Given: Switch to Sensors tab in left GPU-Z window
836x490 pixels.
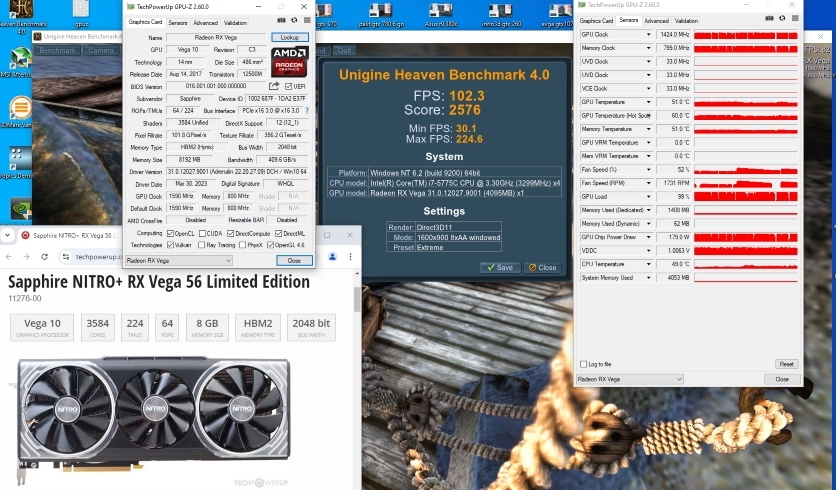Looking at the screenshot, I should [178, 23].
